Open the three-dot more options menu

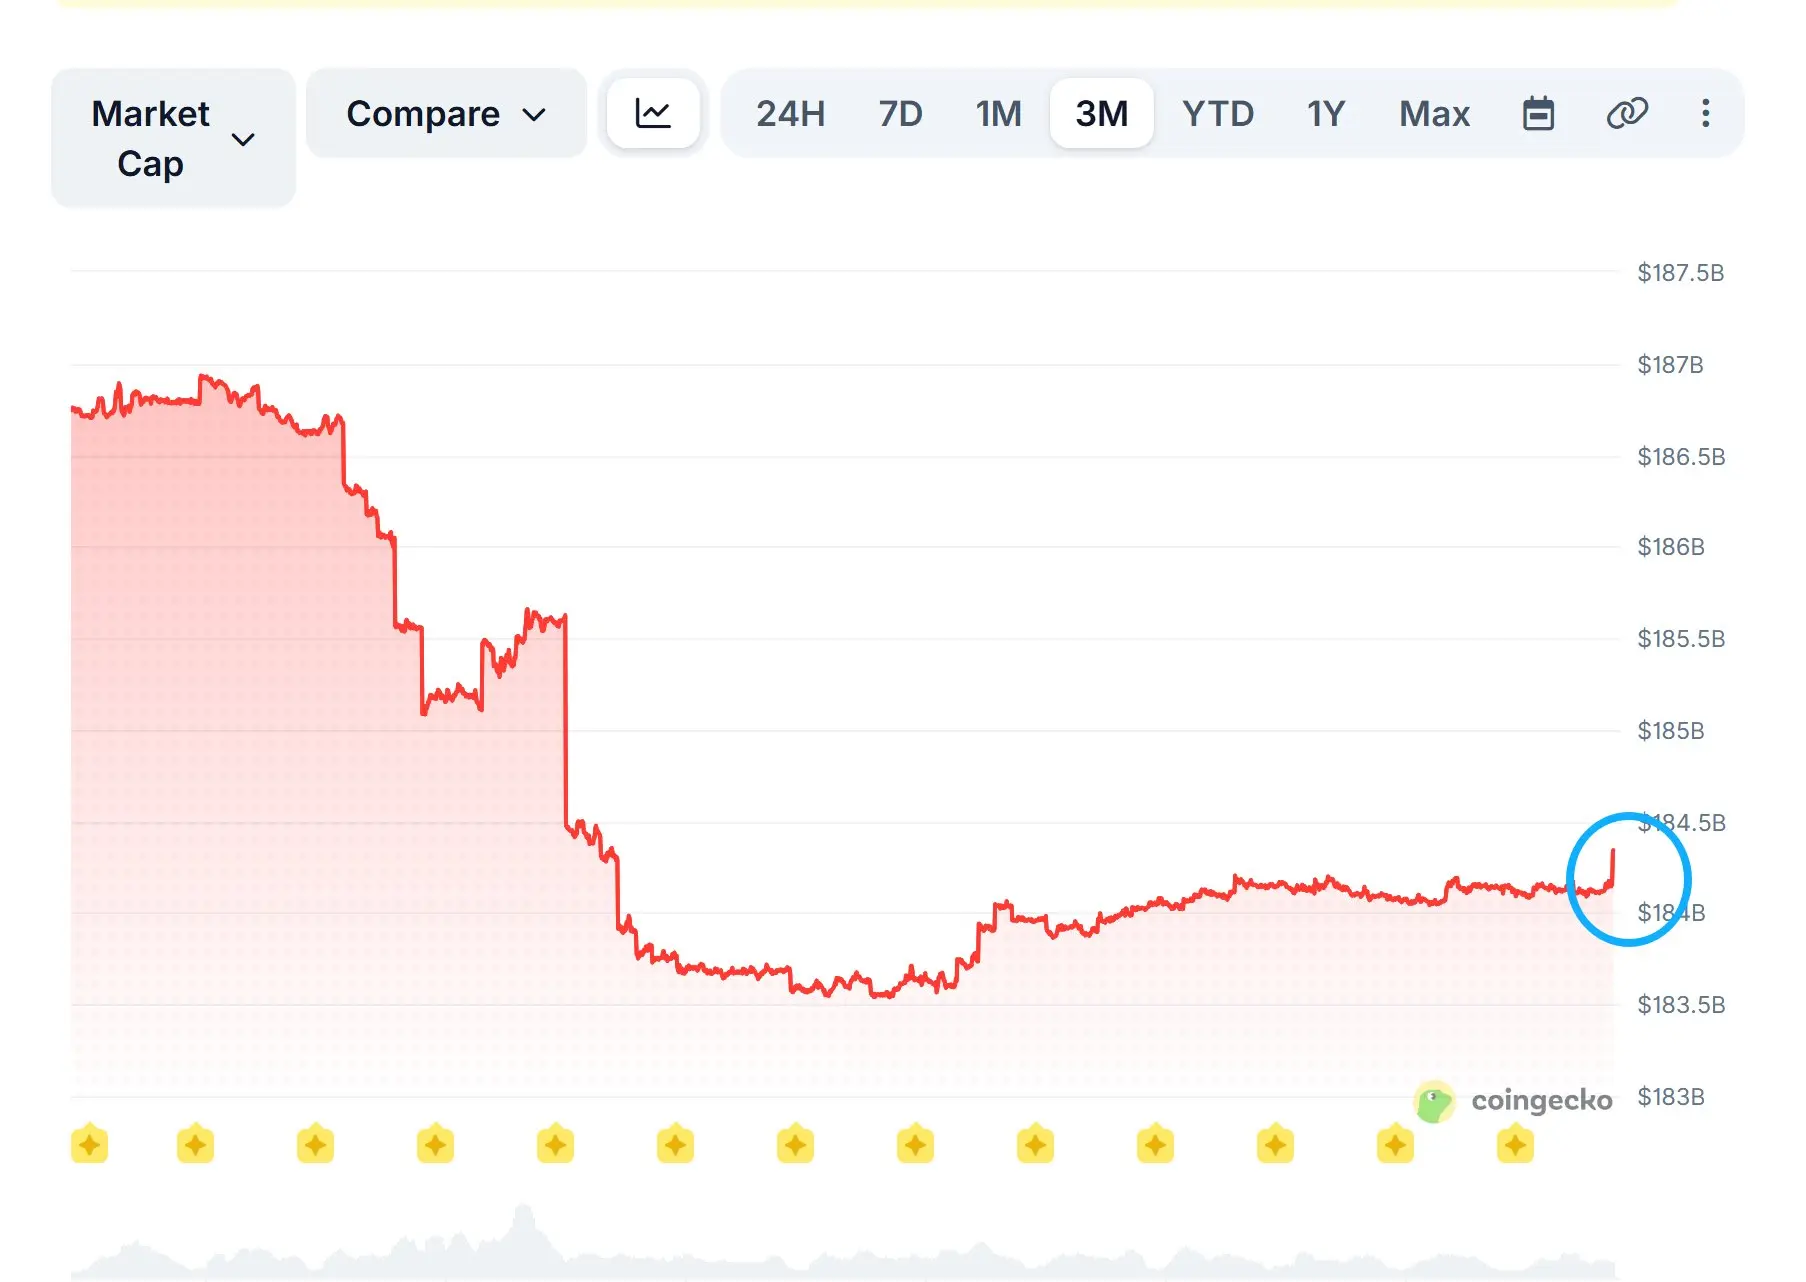(x=1706, y=113)
